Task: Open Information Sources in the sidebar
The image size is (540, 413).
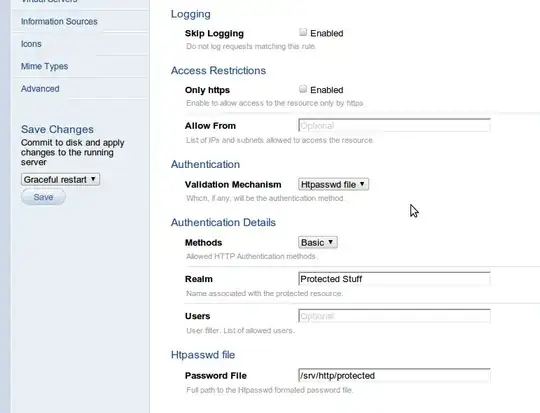Action: [59, 21]
